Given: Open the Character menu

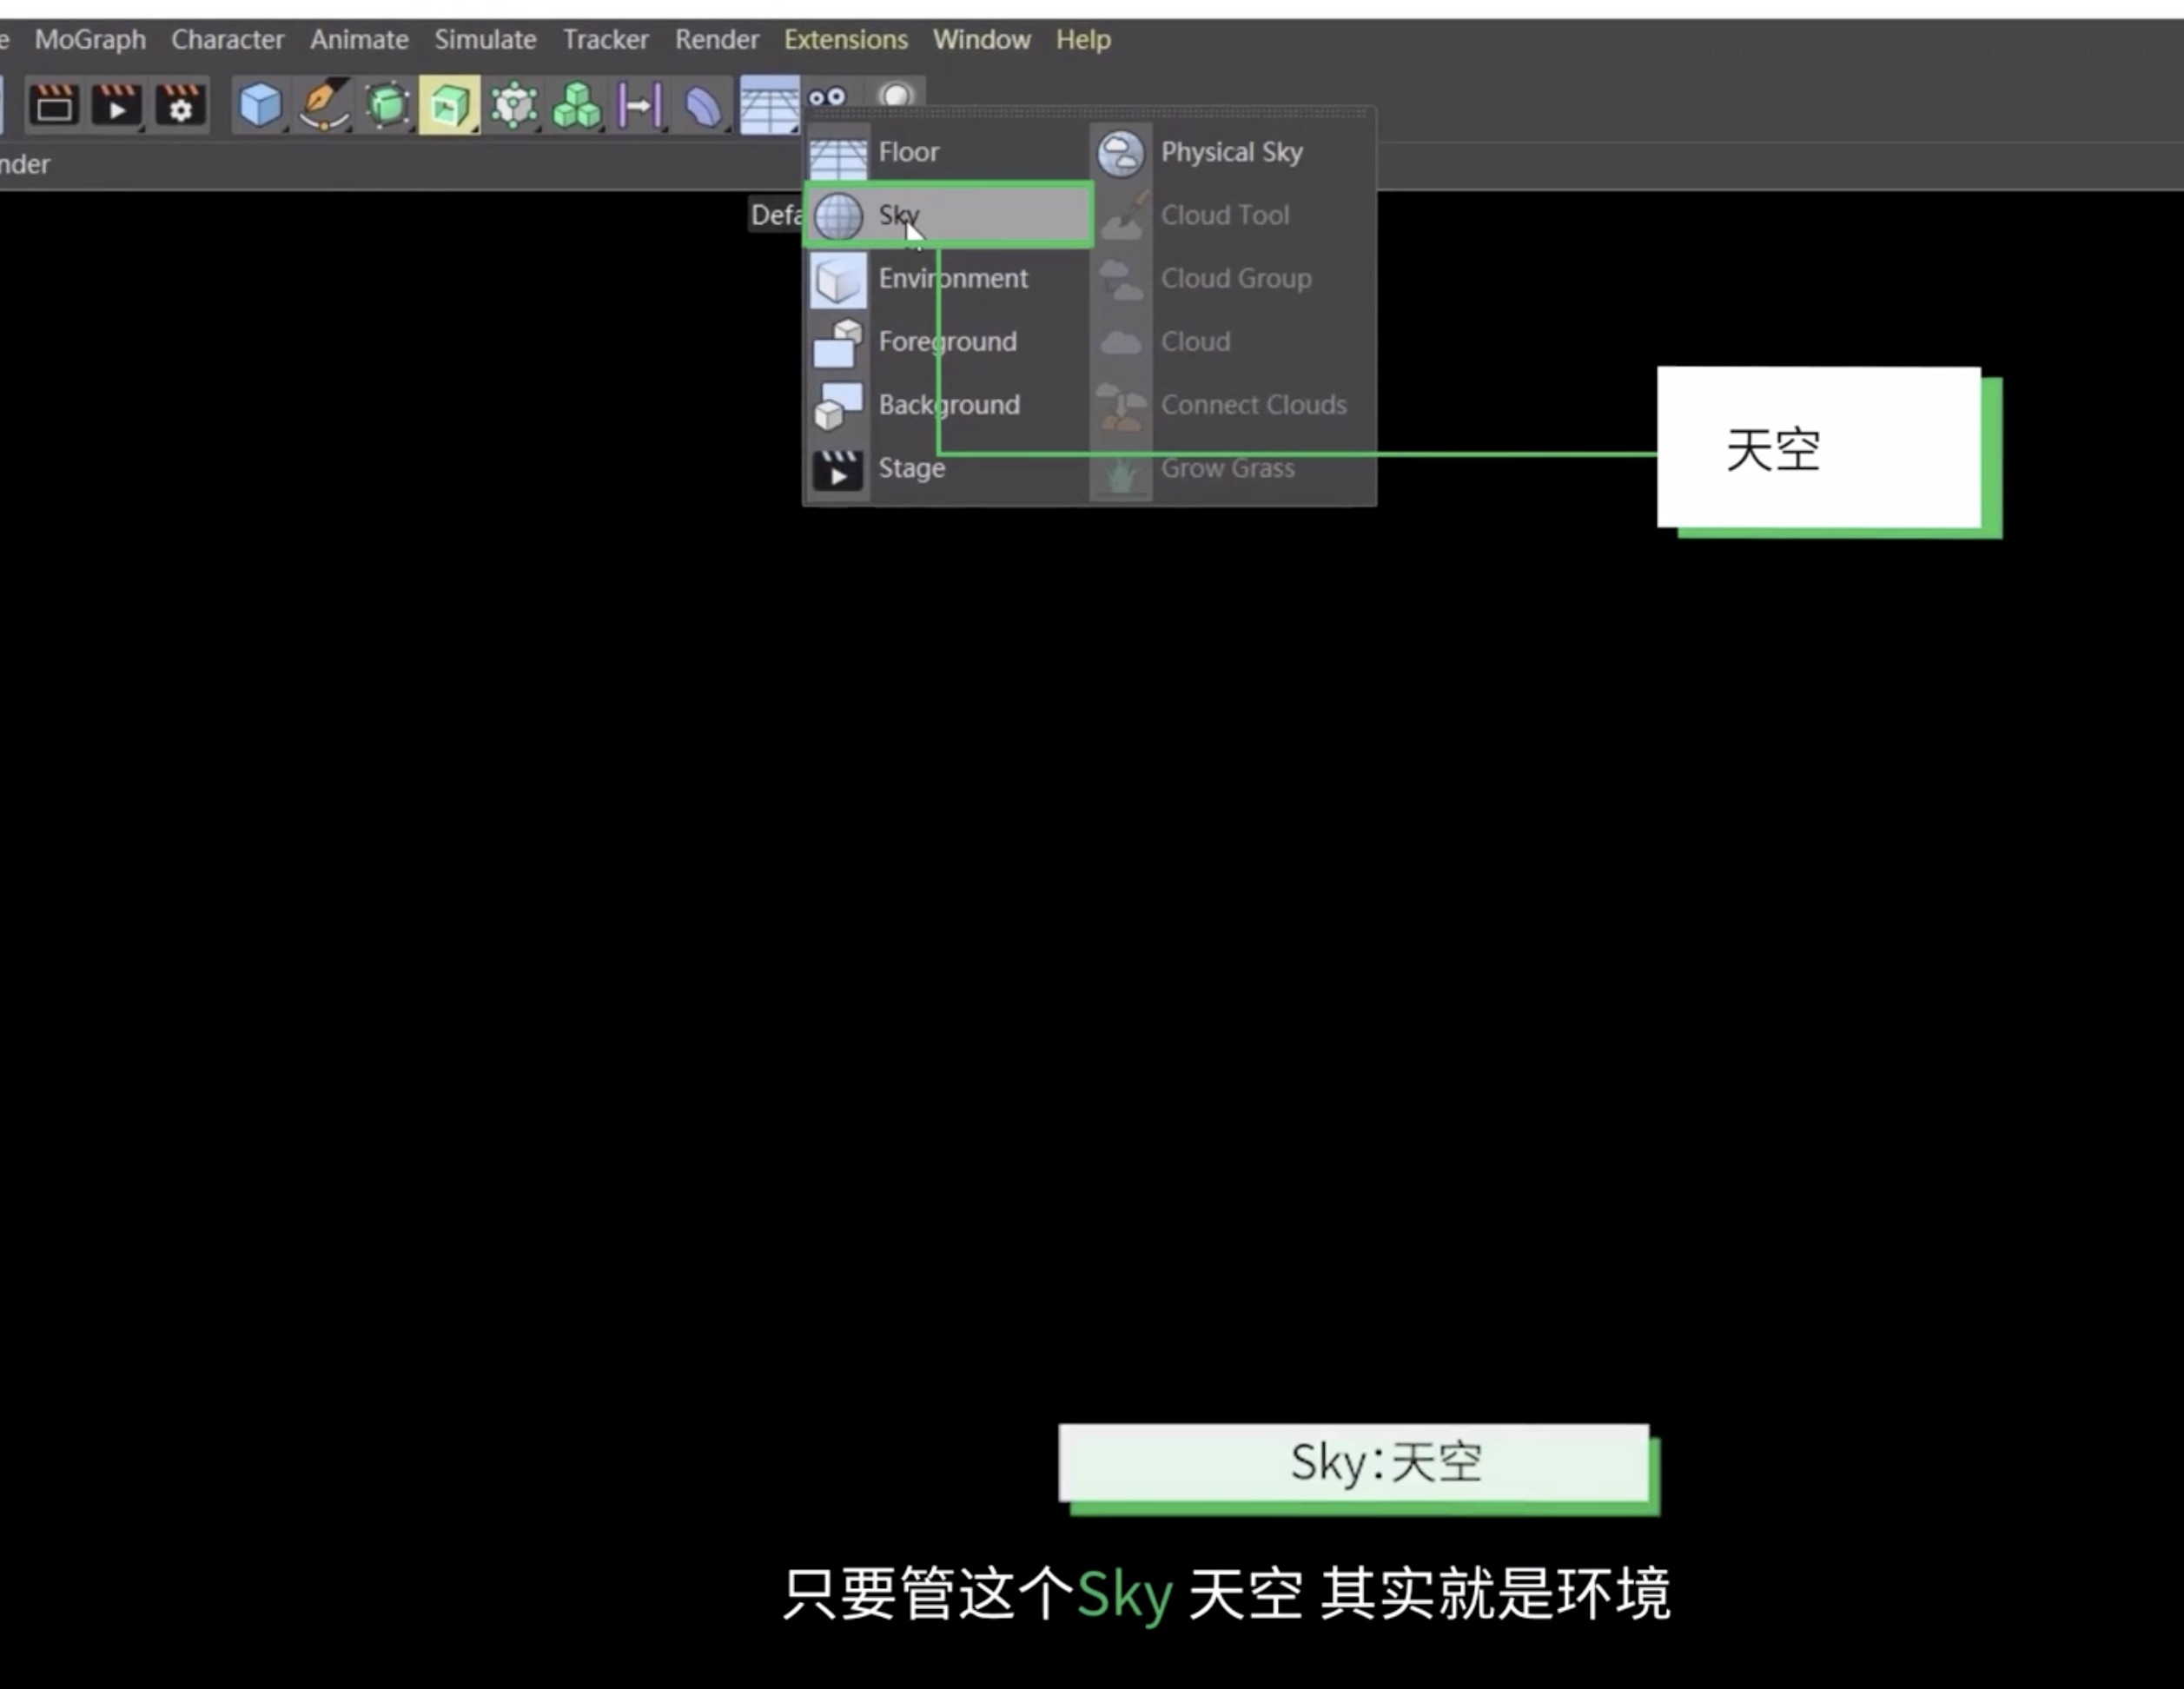Looking at the screenshot, I should pos(227,40).
